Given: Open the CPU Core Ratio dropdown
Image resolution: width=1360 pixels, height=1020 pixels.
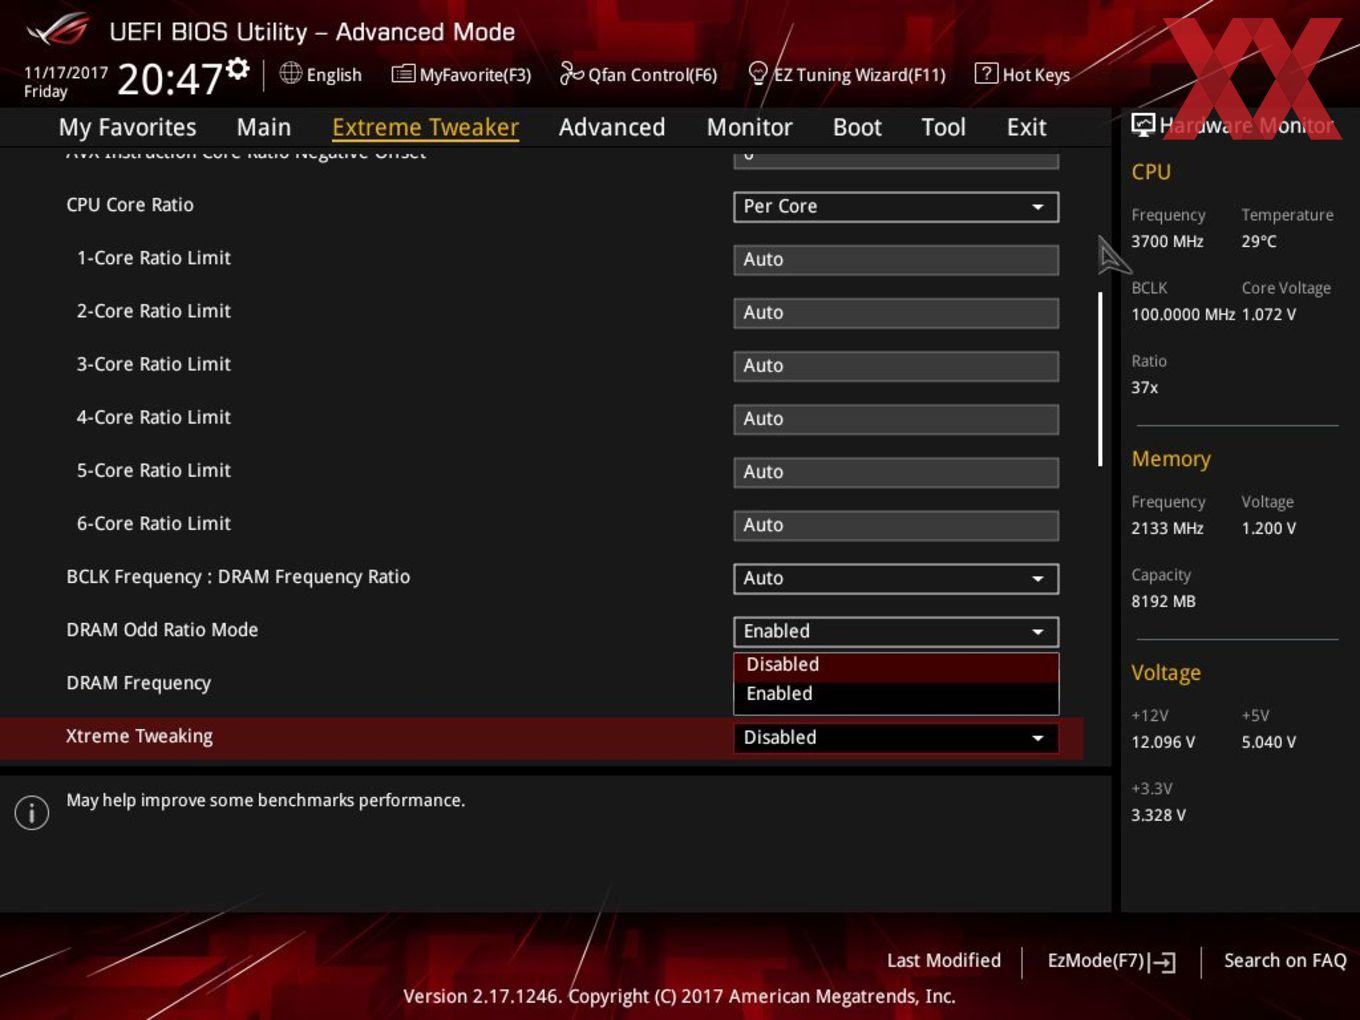Looking at the screenshot, I should [896, 206].
